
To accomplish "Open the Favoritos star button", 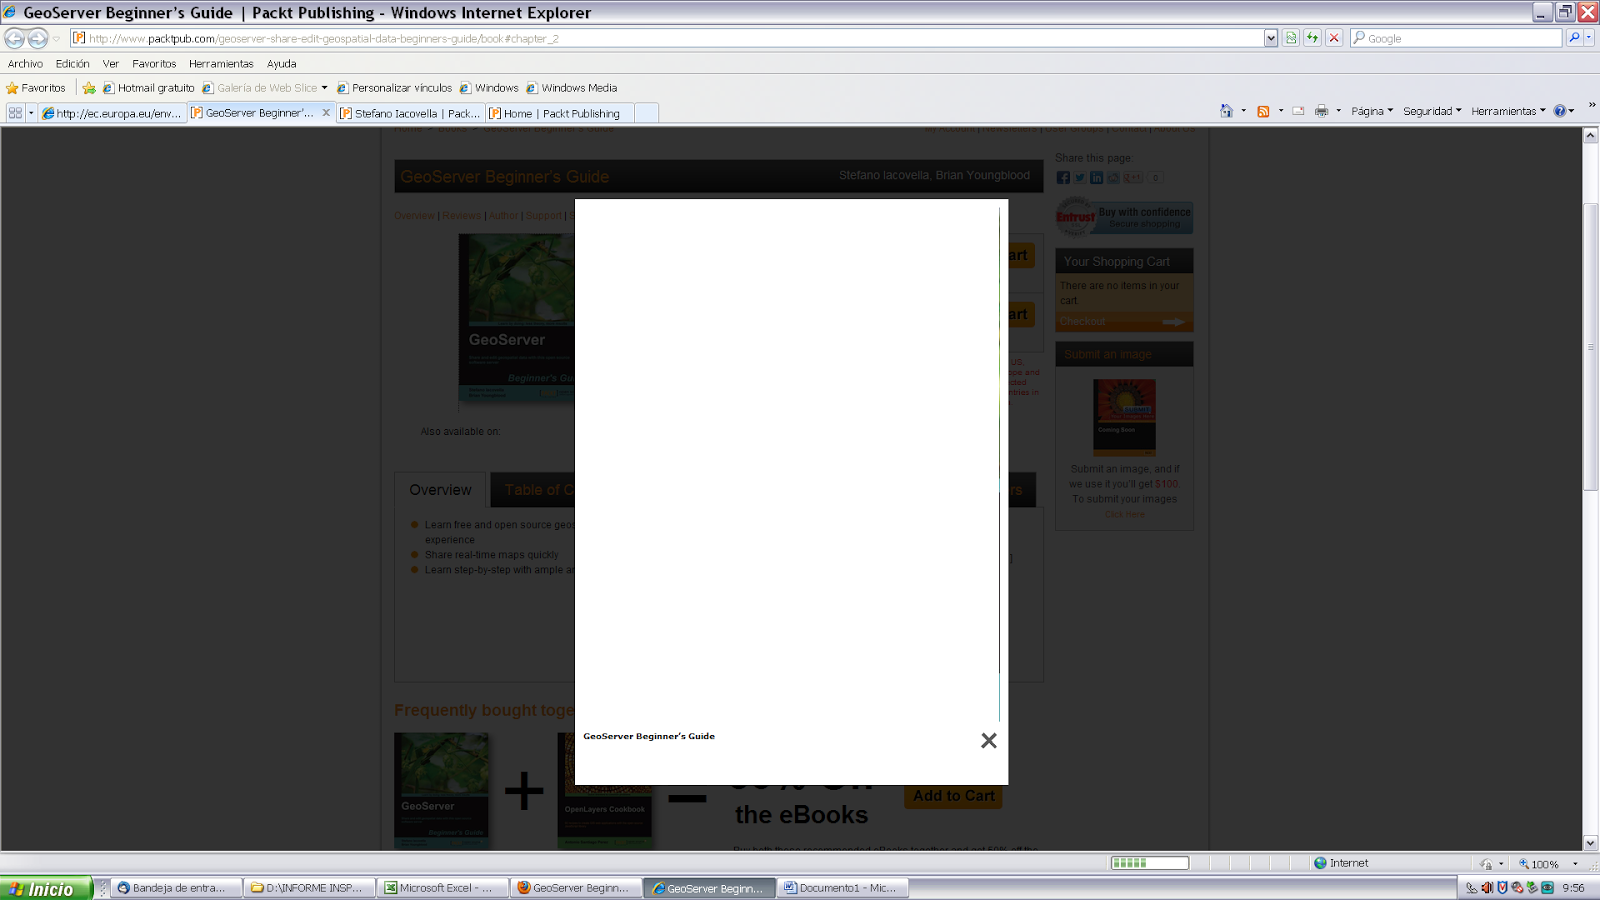I will point(36,88).
